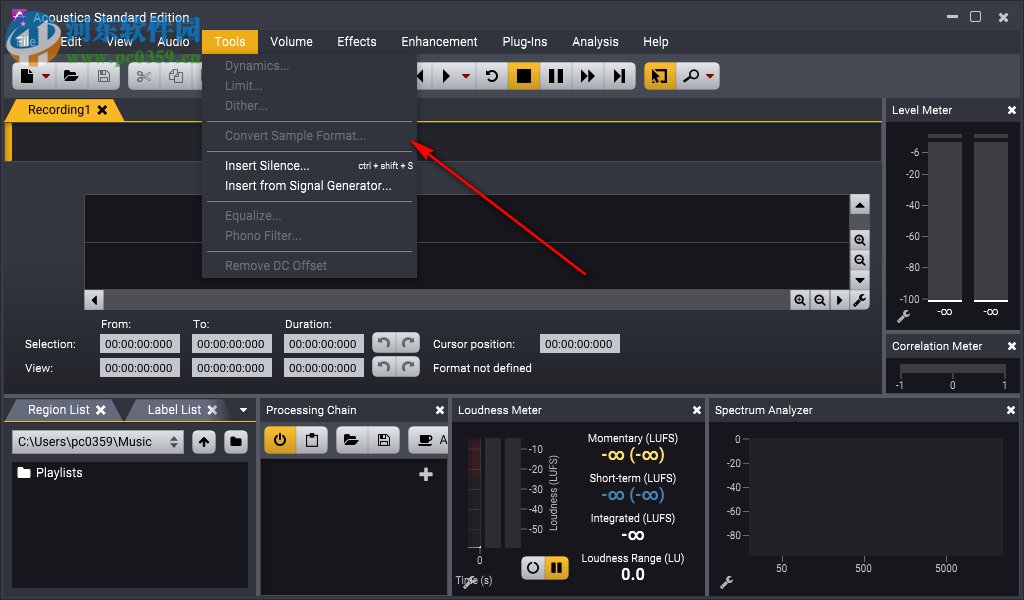The height and width of the screenshot is (600, 1024).
Task: Add a plug-in to Processing Chain
Action: (x=425, y=475)
